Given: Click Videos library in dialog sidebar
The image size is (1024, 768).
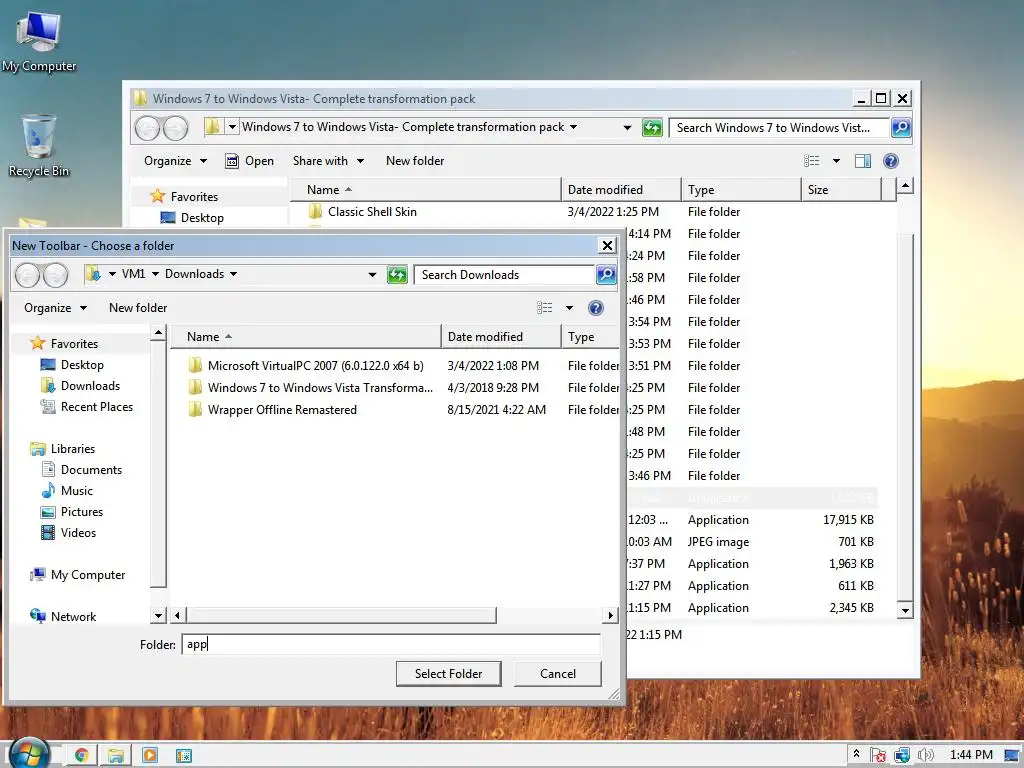Looking at the screenshot, I should click(69, 533).
